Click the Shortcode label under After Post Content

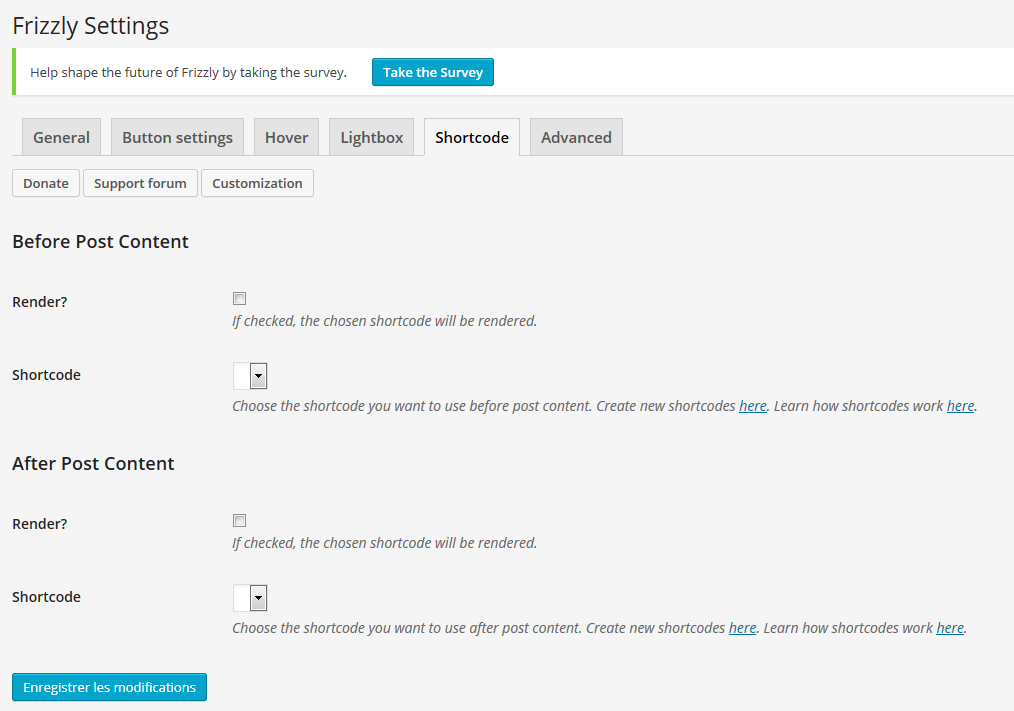coord(47,596)
